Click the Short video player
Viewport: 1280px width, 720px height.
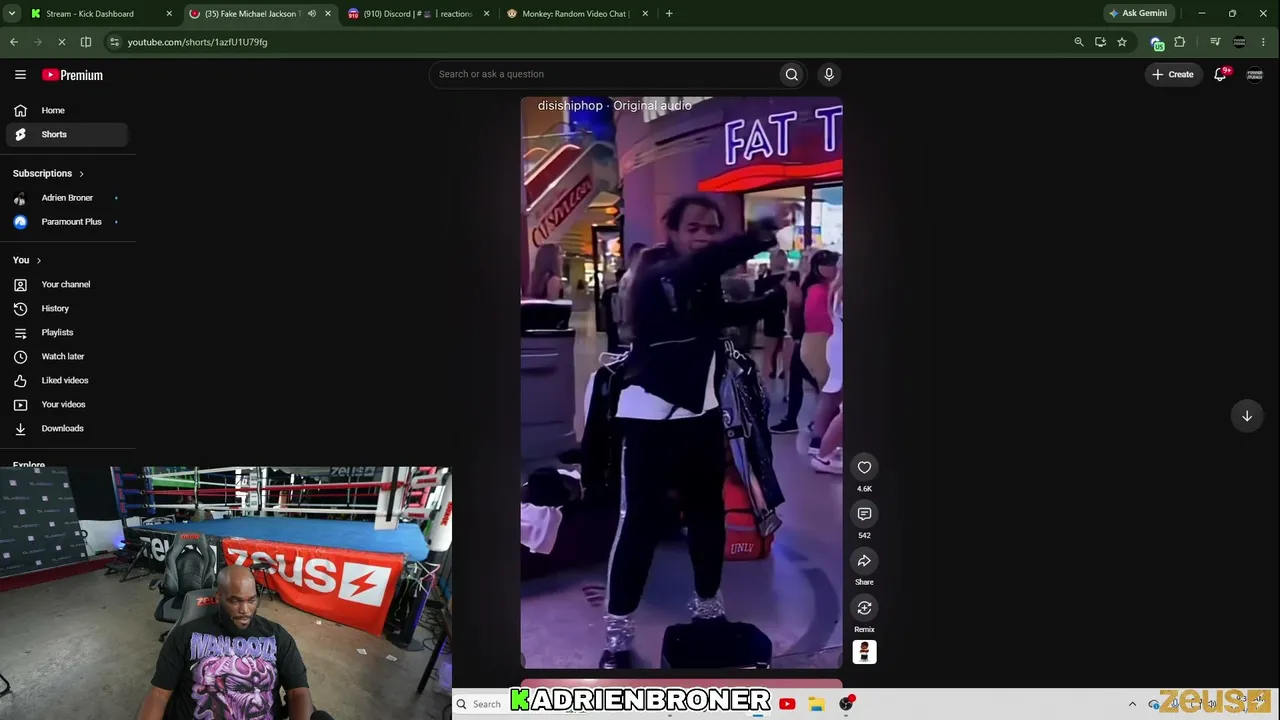click(x=681, y=382)
